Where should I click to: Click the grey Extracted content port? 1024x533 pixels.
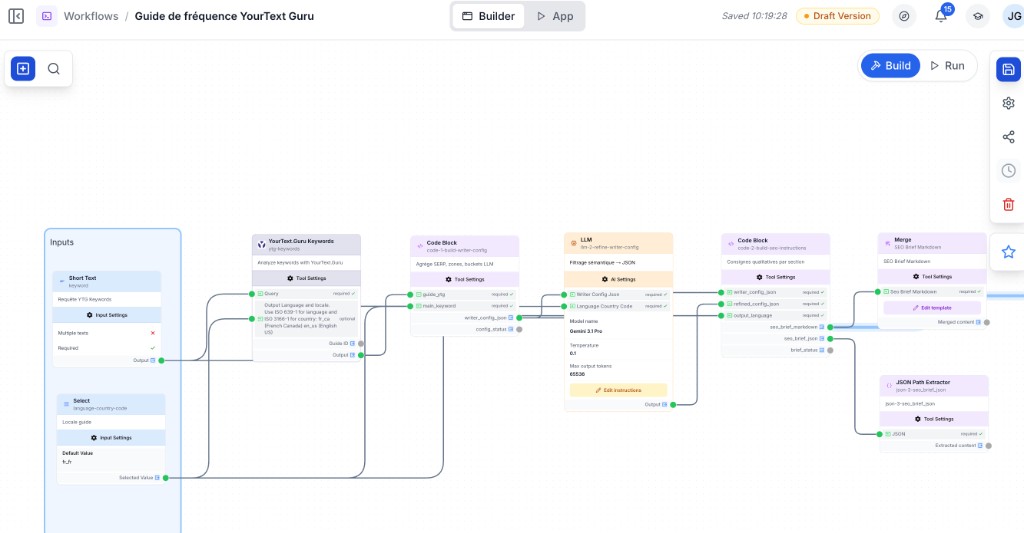pos(988,445)
